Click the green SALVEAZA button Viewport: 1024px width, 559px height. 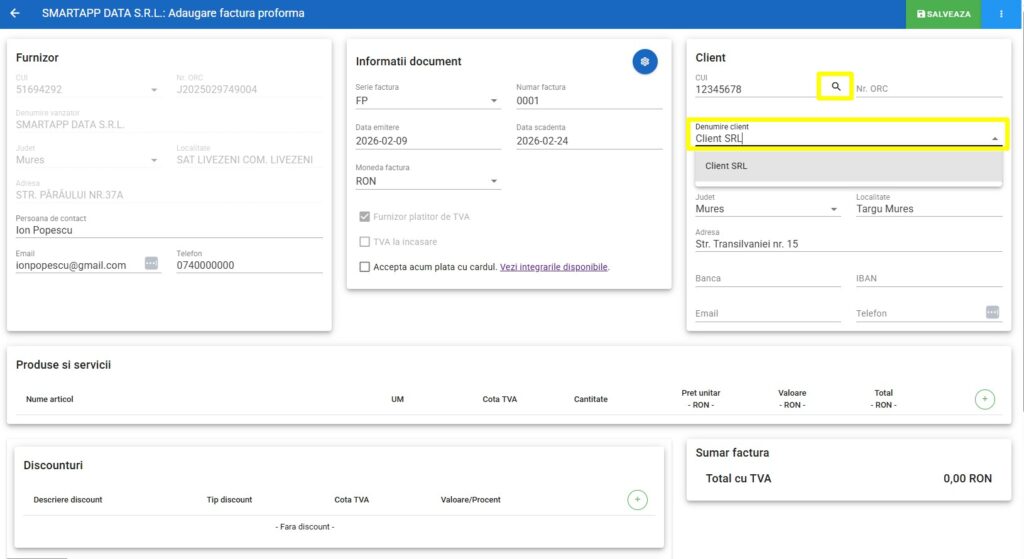pos(943,14)
